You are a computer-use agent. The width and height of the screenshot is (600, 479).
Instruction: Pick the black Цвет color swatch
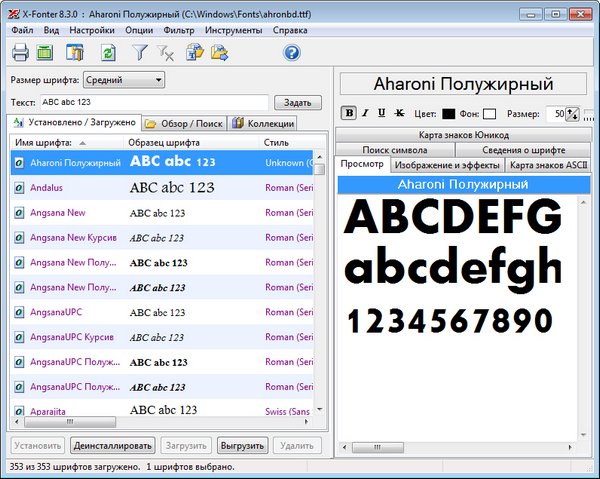448,114
